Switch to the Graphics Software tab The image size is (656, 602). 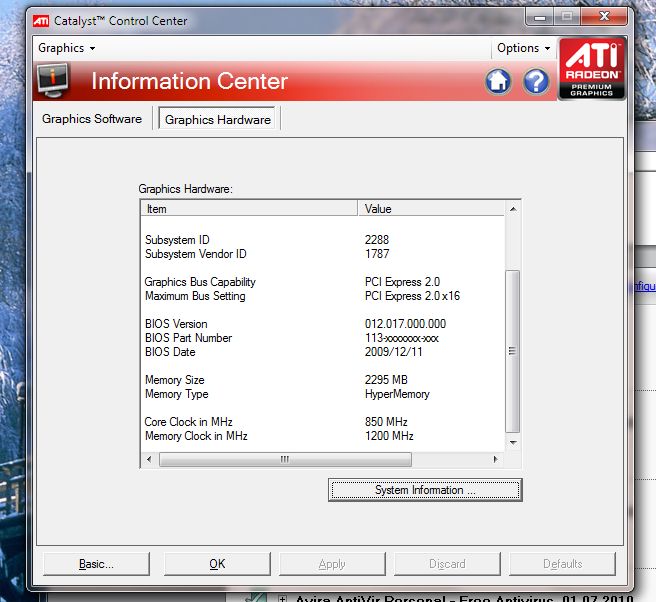[92, 119]
